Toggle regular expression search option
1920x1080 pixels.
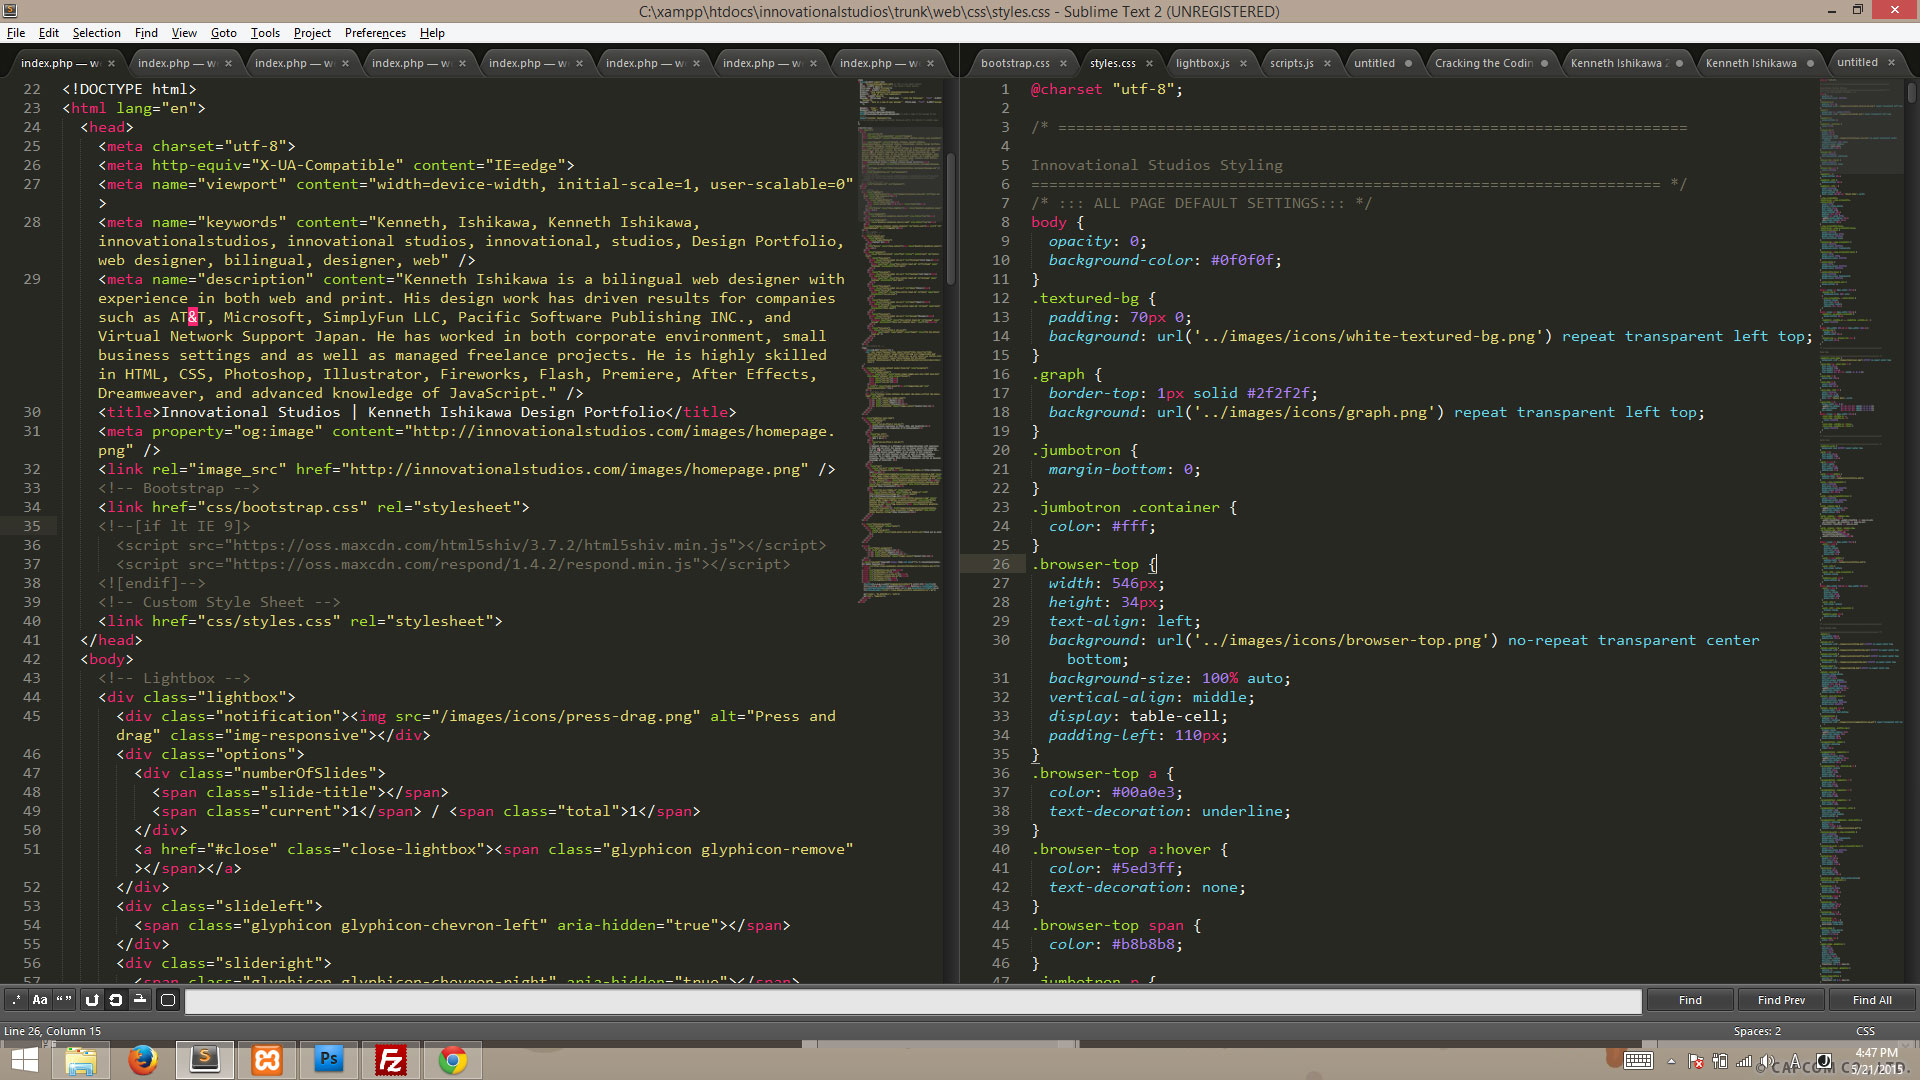[x=16, y=1000]
